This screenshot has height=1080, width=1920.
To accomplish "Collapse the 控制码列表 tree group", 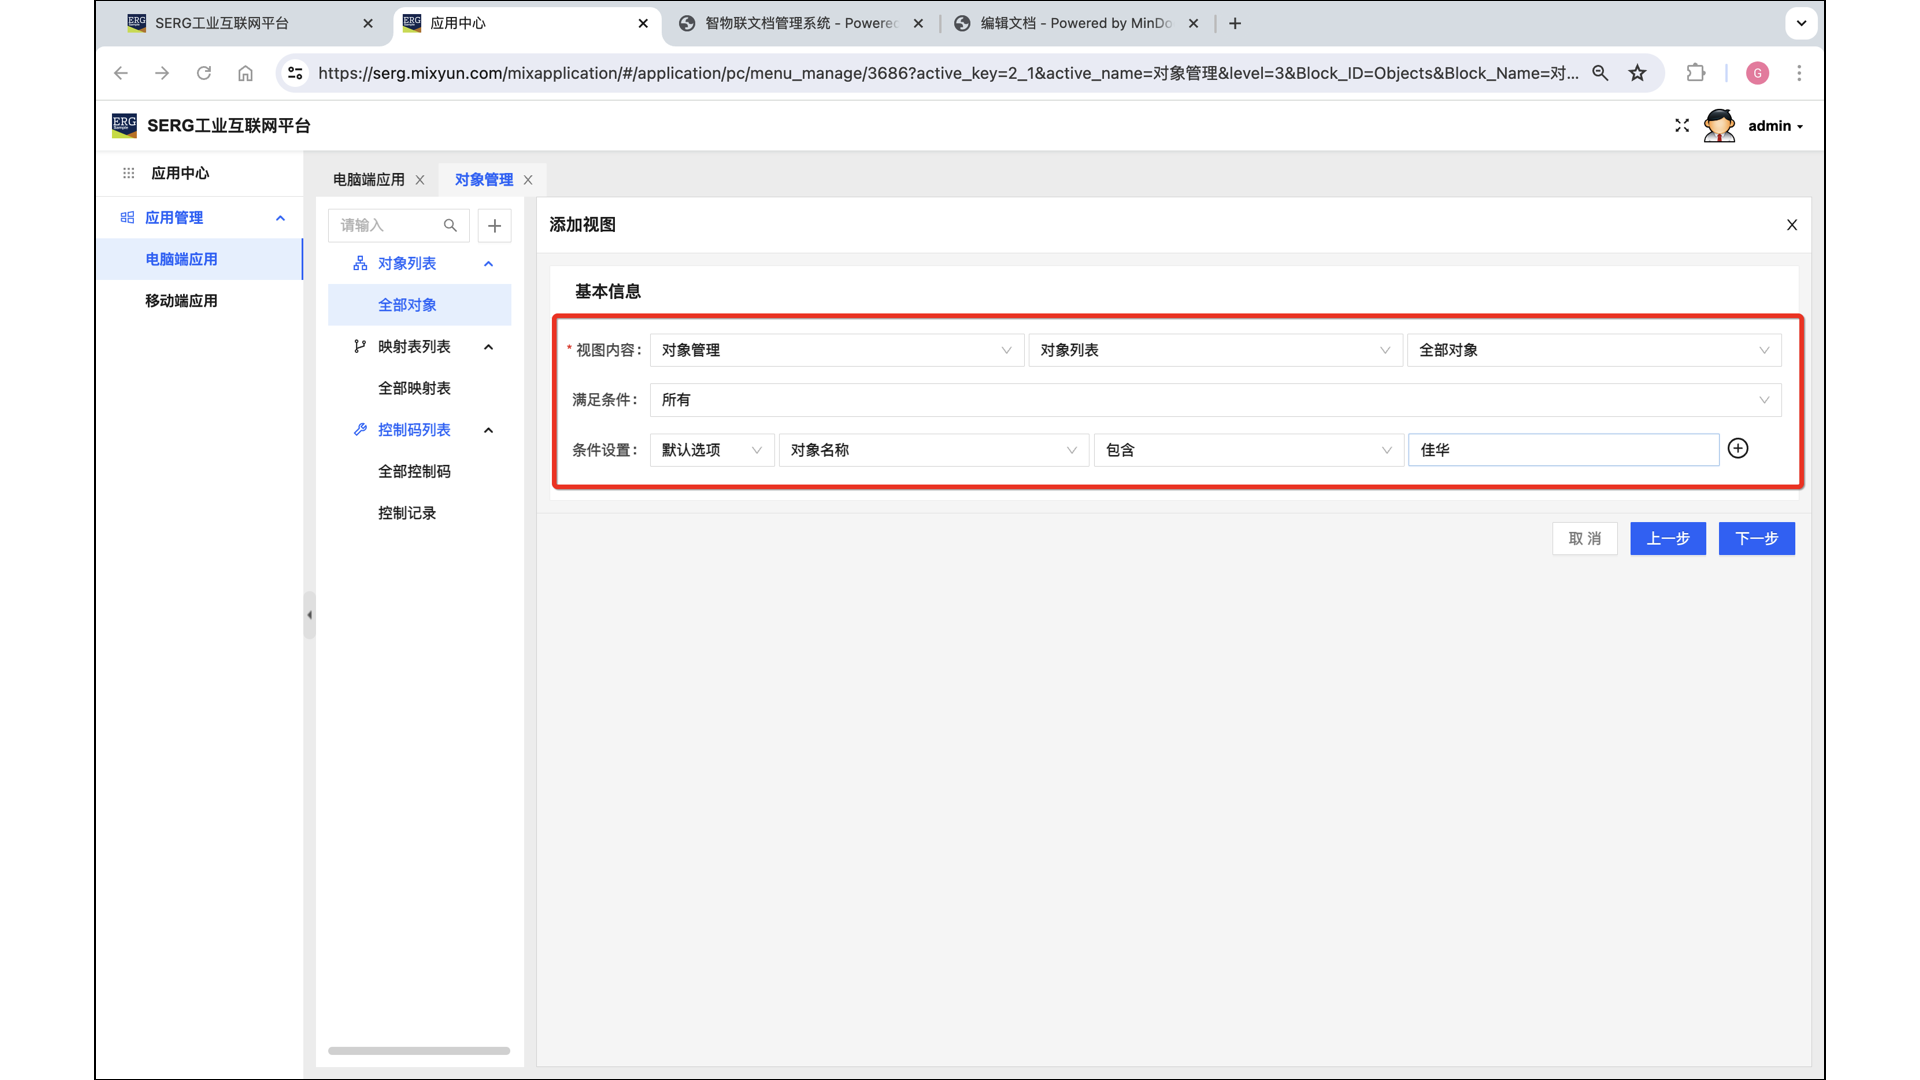I will [488, 430].
